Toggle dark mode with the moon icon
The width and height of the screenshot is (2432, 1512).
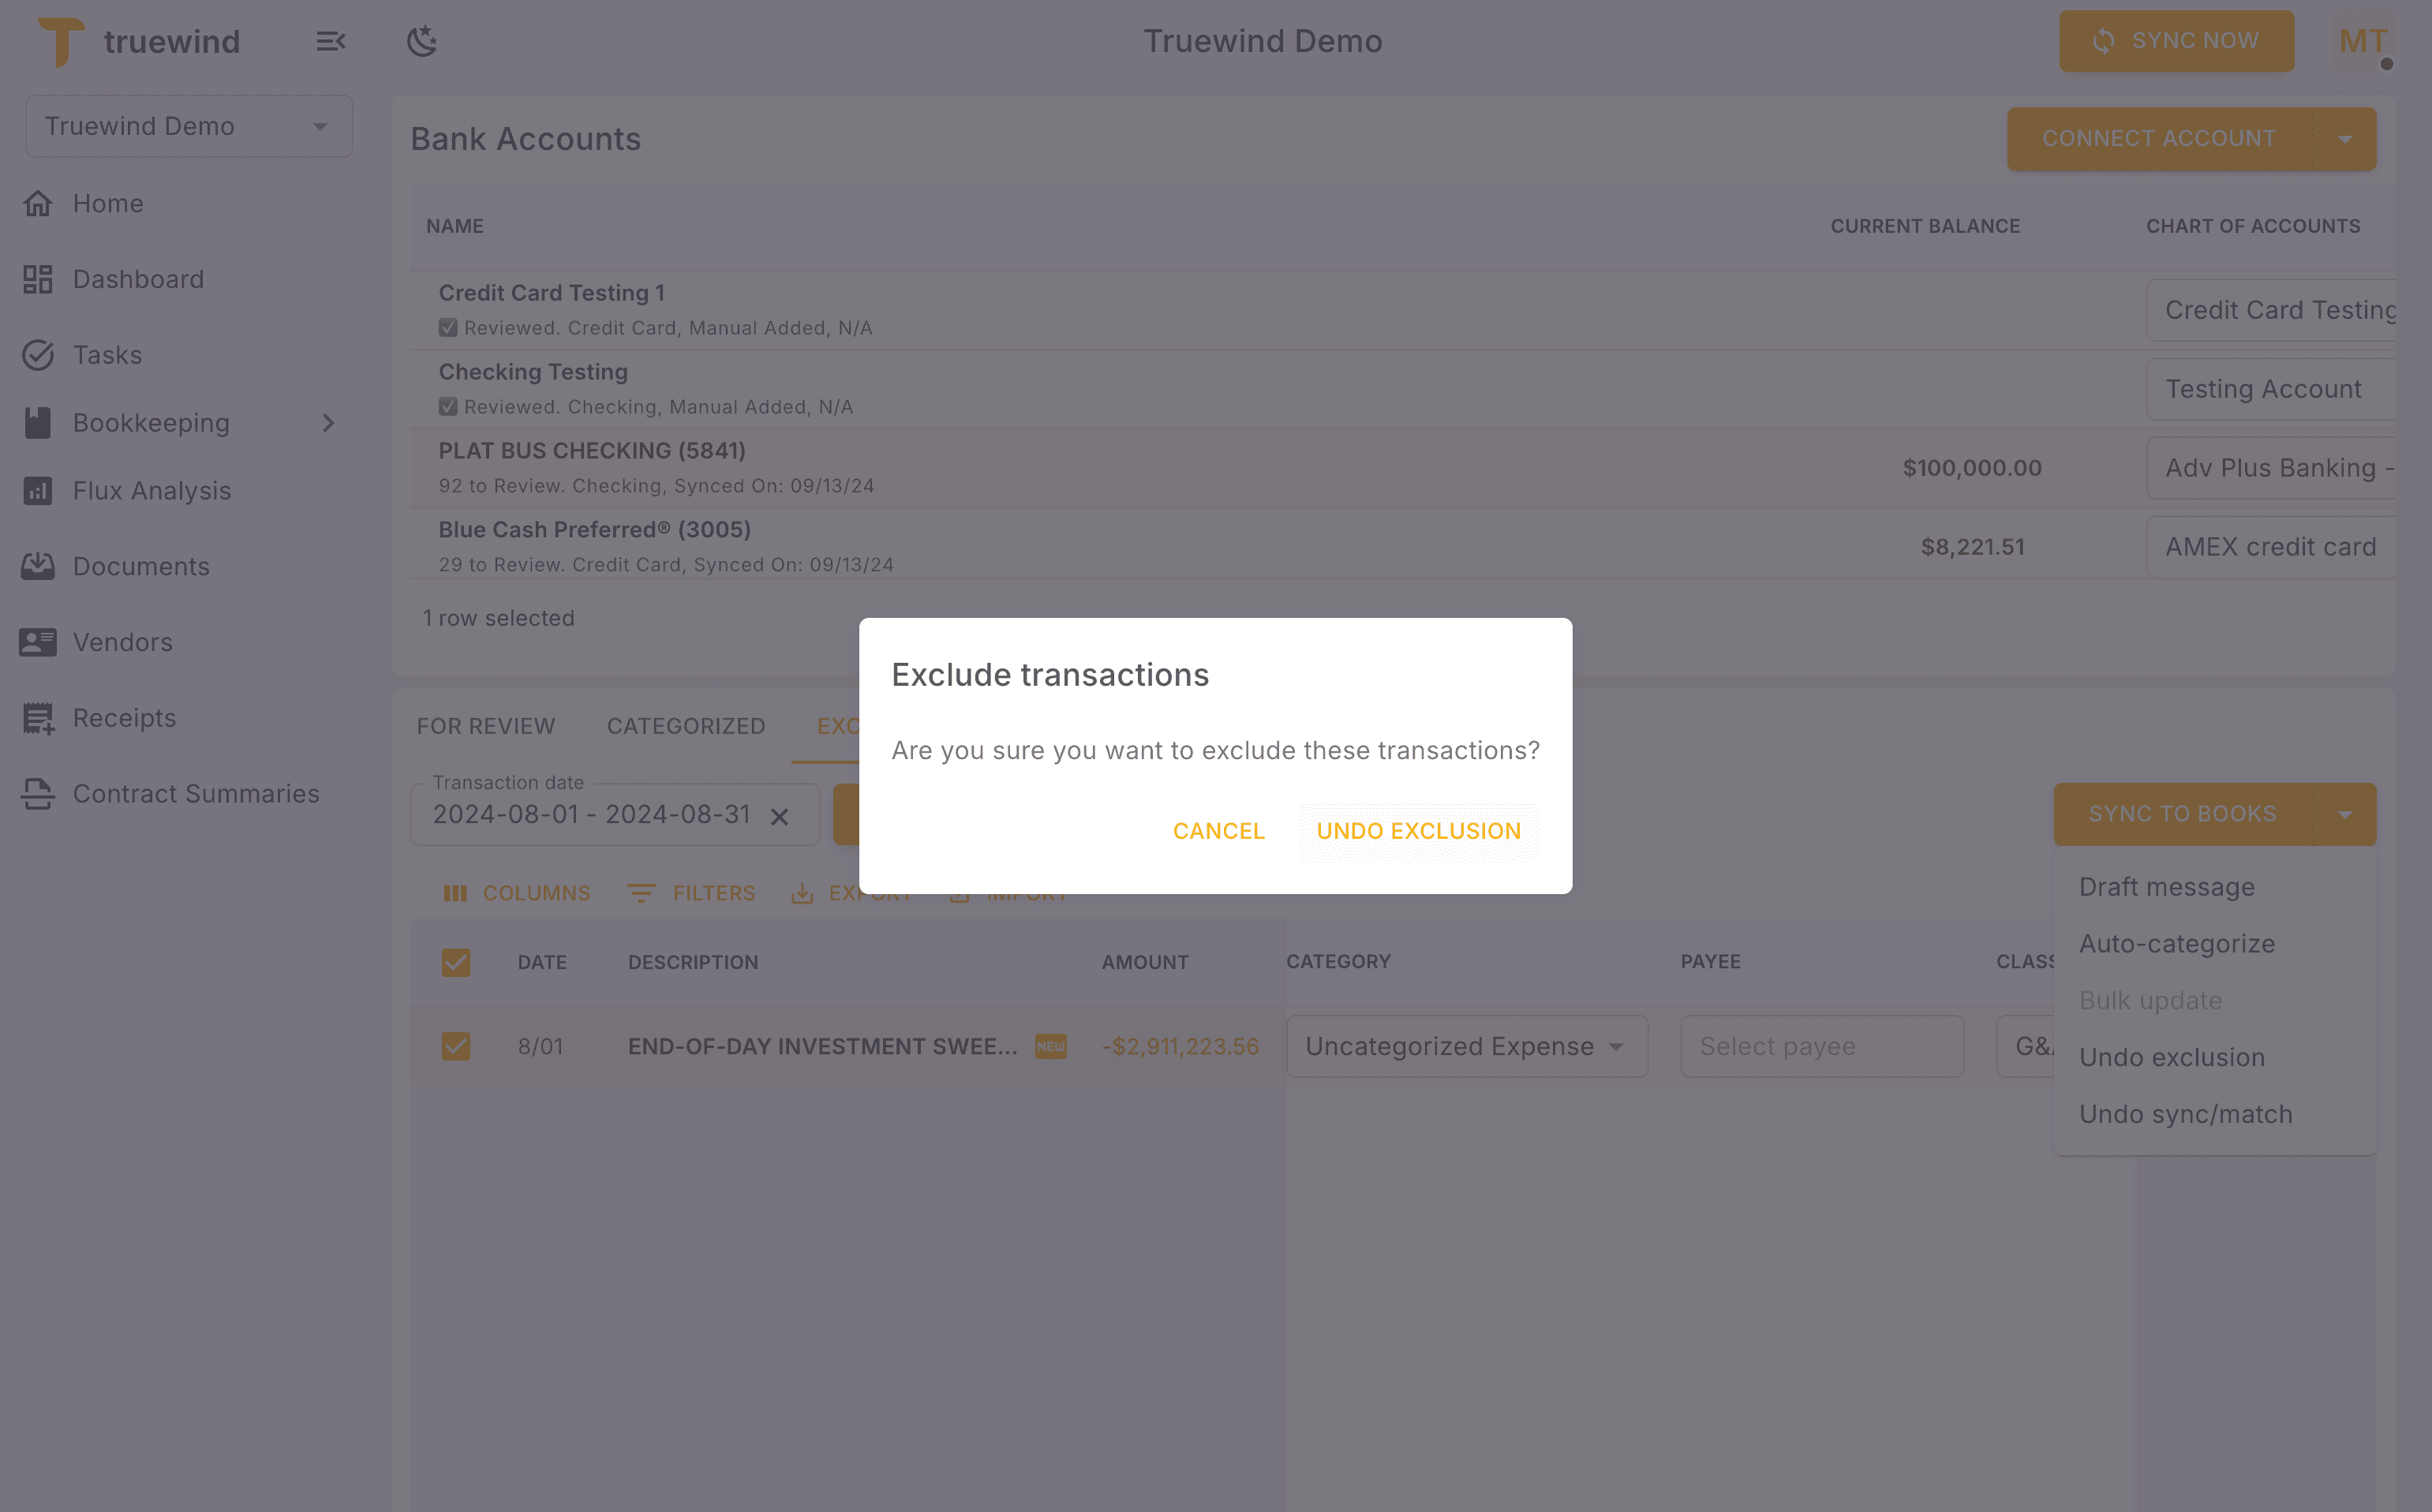[x=422, y=40]
